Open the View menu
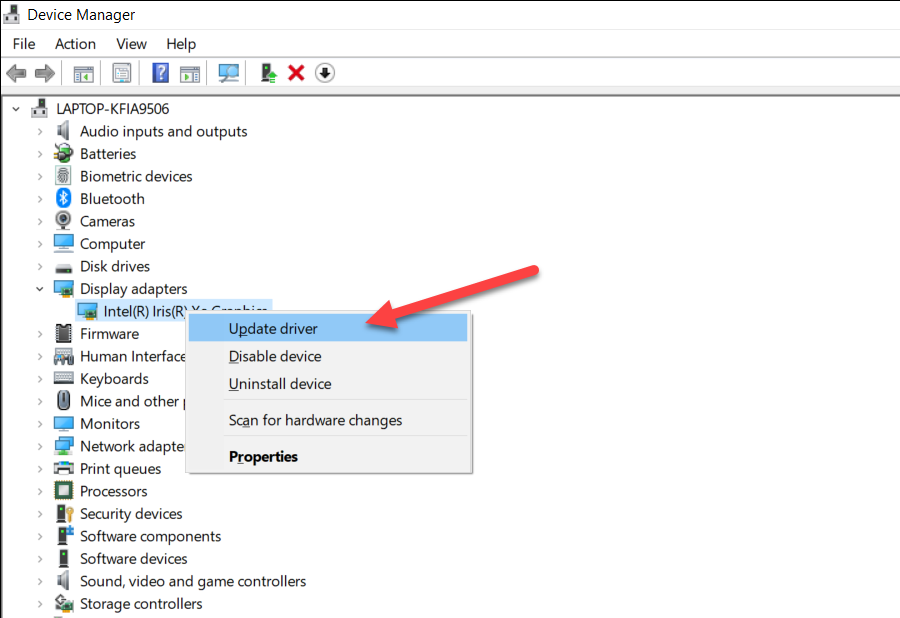Screen dimensions: 900x618 click(x=131, y=44)
